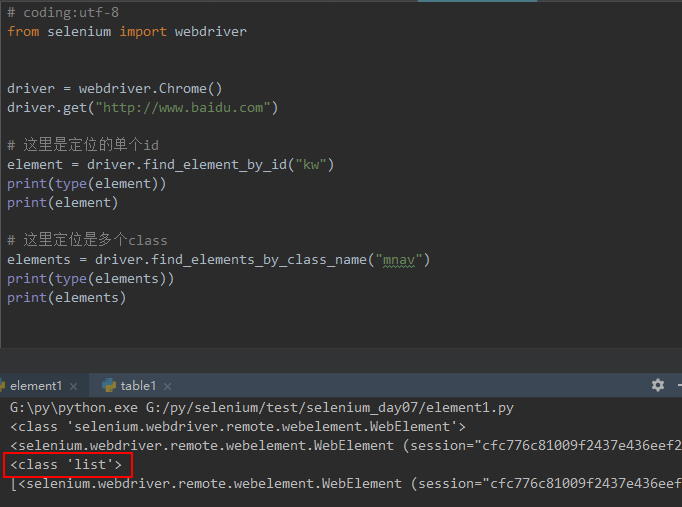Click the "print(type(elements))" line

[90, 279]
